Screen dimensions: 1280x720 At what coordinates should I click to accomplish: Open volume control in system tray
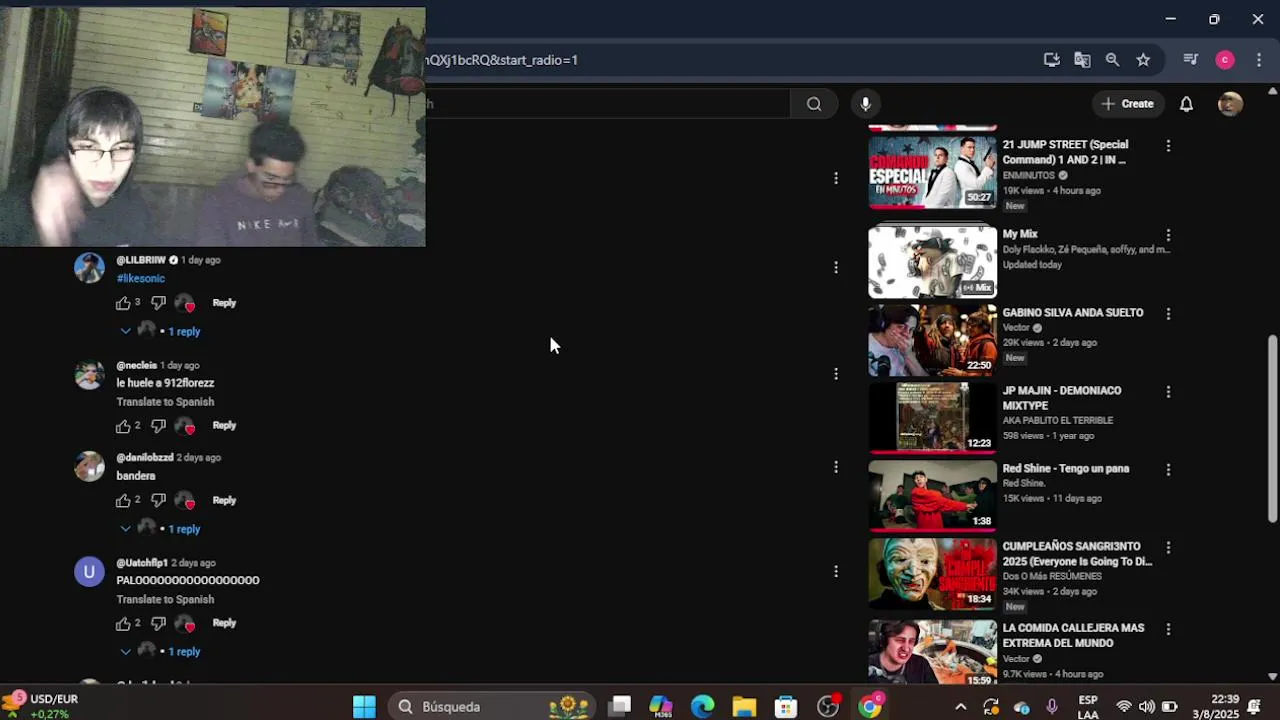[x=1146, y=707]
